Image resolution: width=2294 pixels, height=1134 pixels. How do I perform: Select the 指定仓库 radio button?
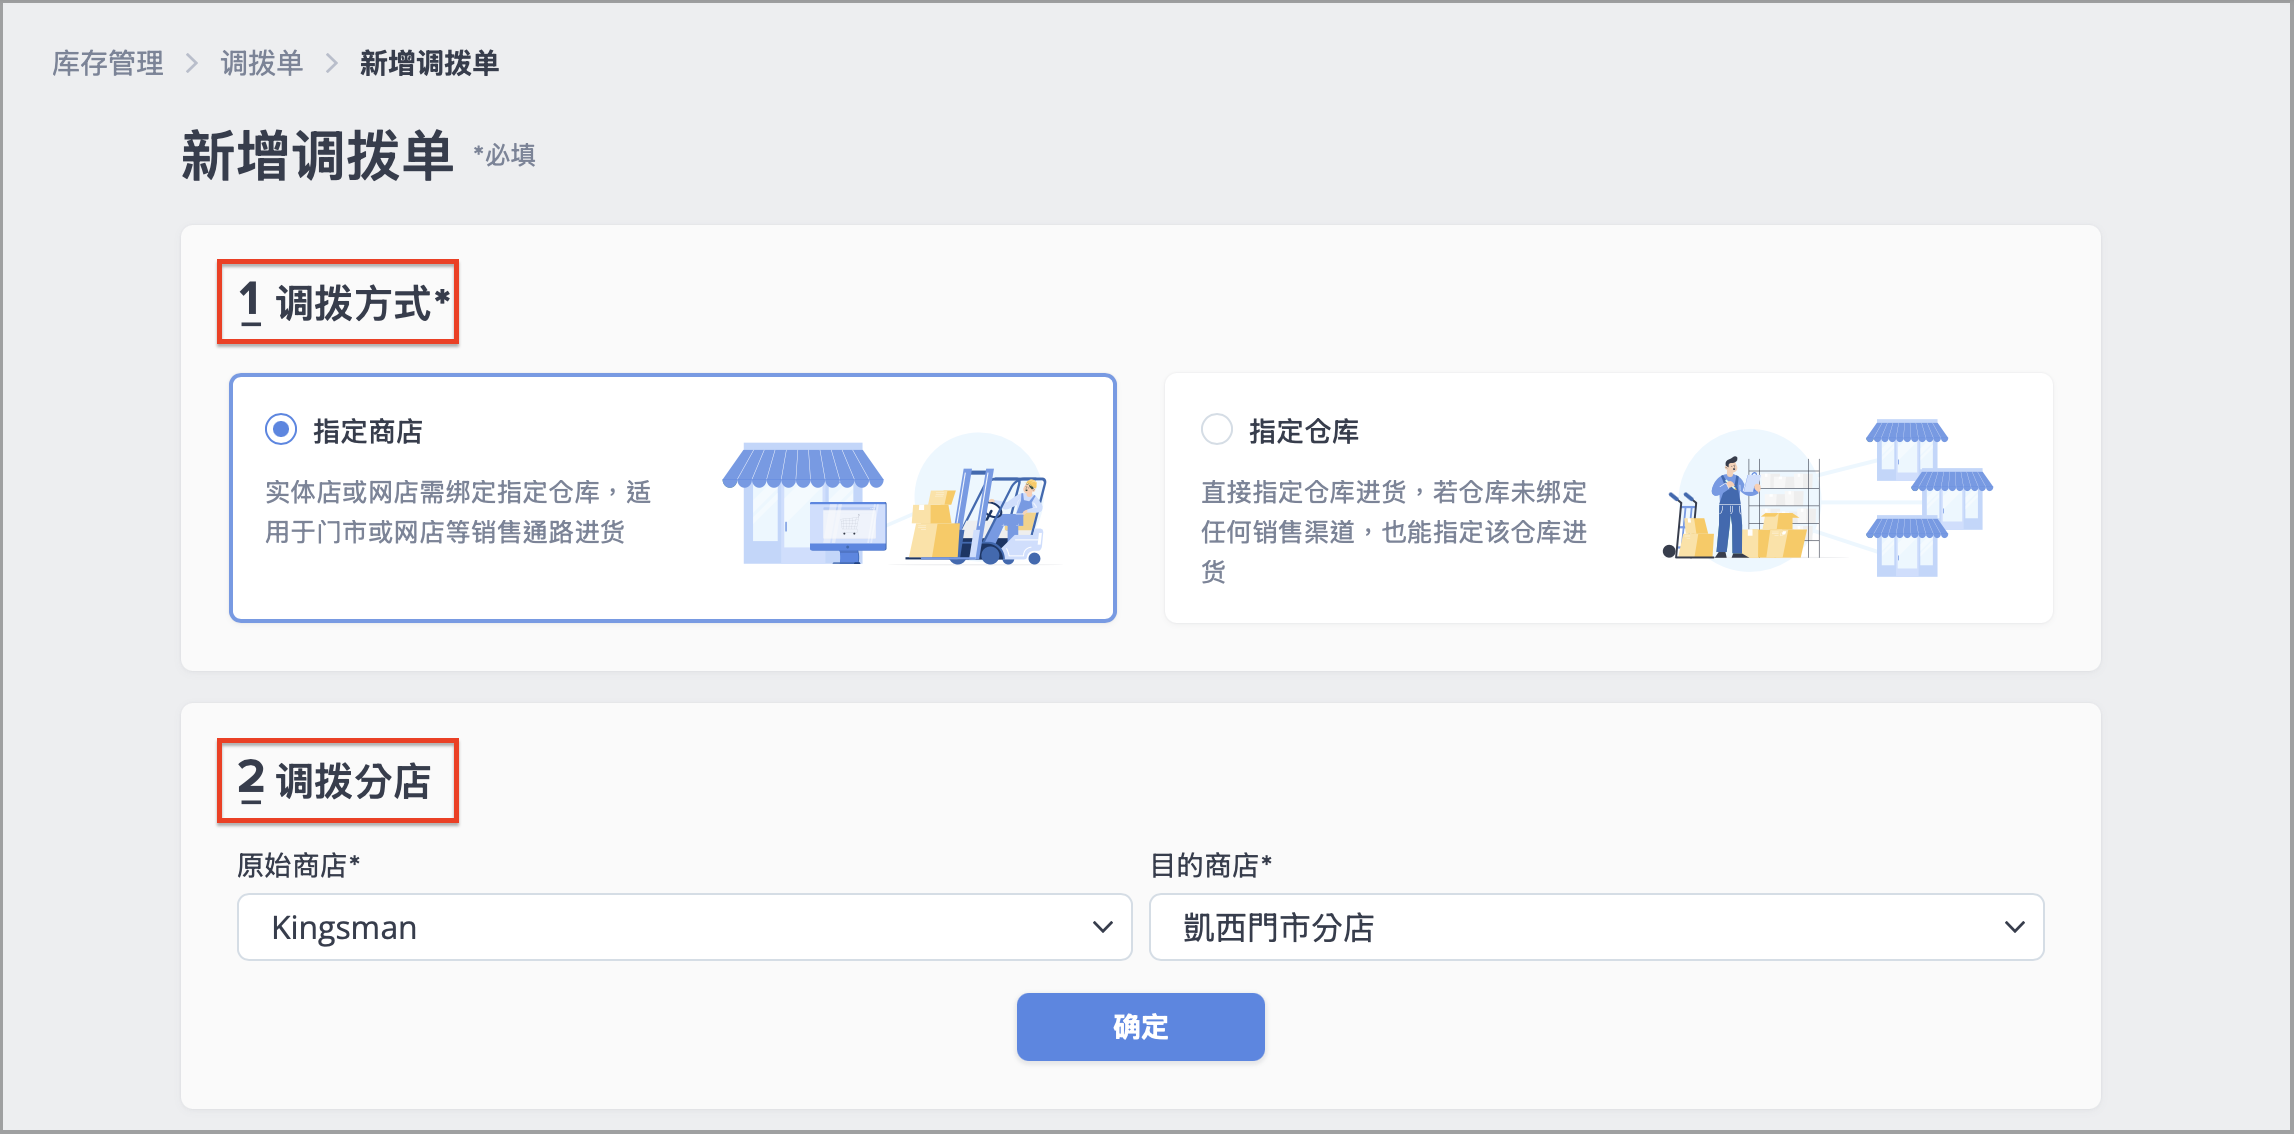(1217, 430)
